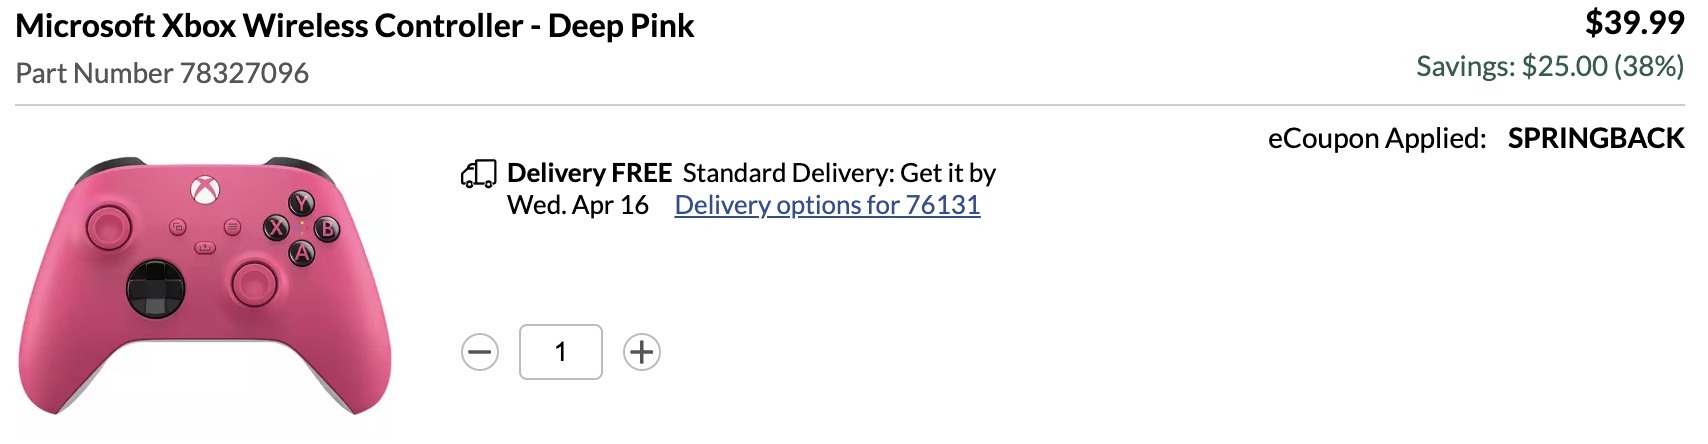
Task: Click the B button on the controller image
Action: (327, 229)
